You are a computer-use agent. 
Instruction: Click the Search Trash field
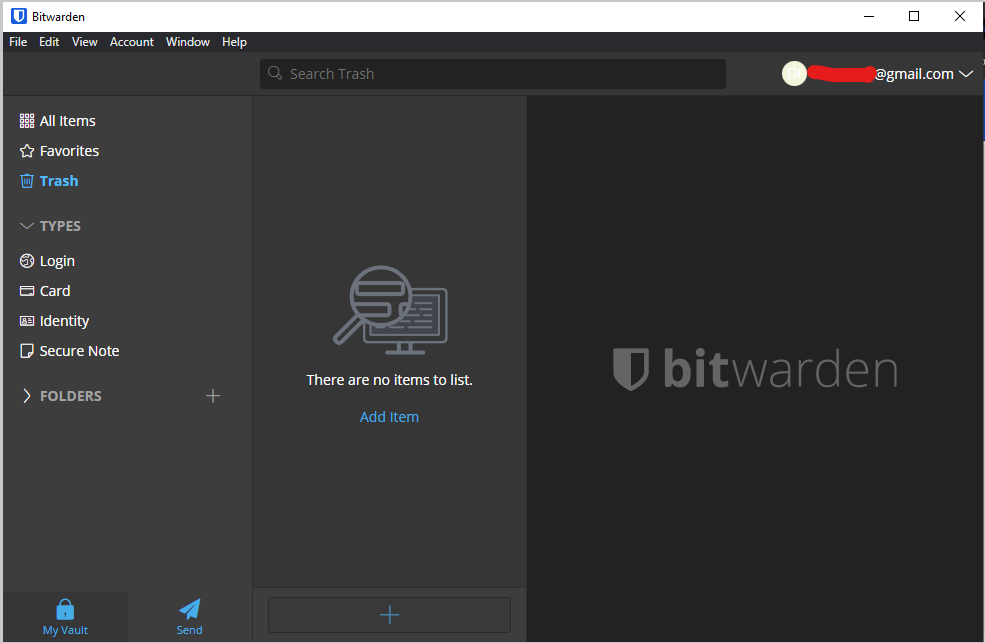pyautogui.click(x=492, y=73)
